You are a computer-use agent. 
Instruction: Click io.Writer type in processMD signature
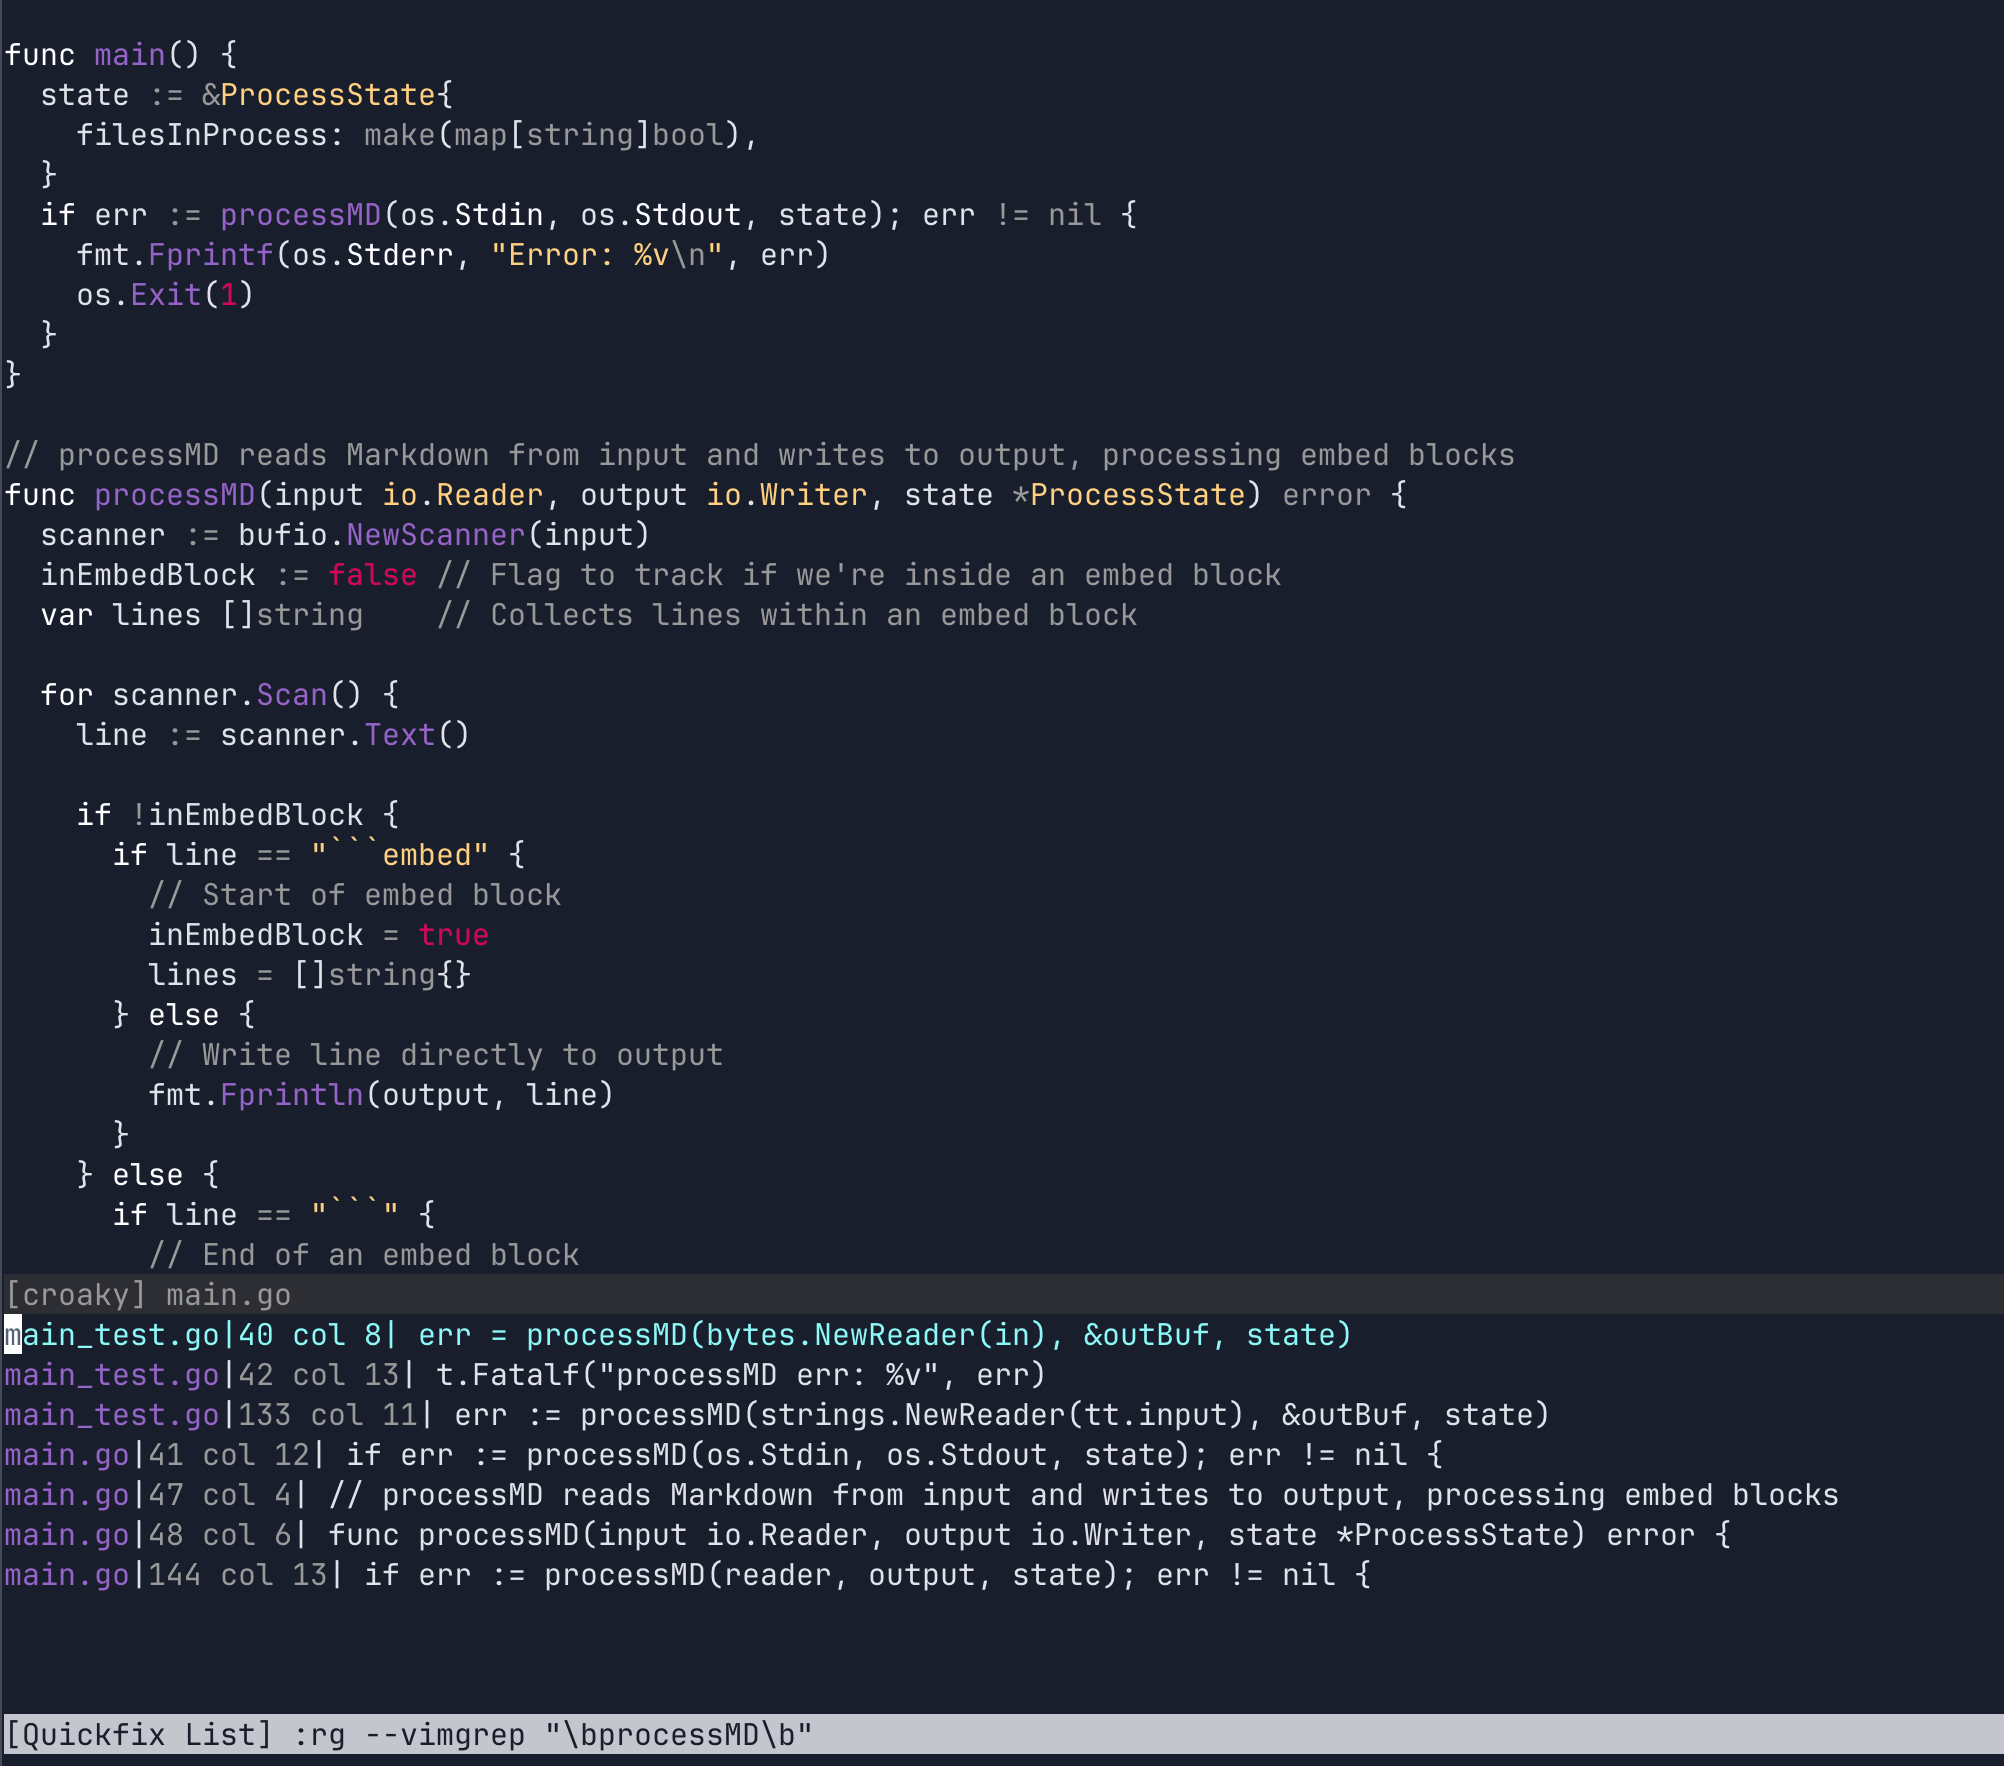point(787,495)
